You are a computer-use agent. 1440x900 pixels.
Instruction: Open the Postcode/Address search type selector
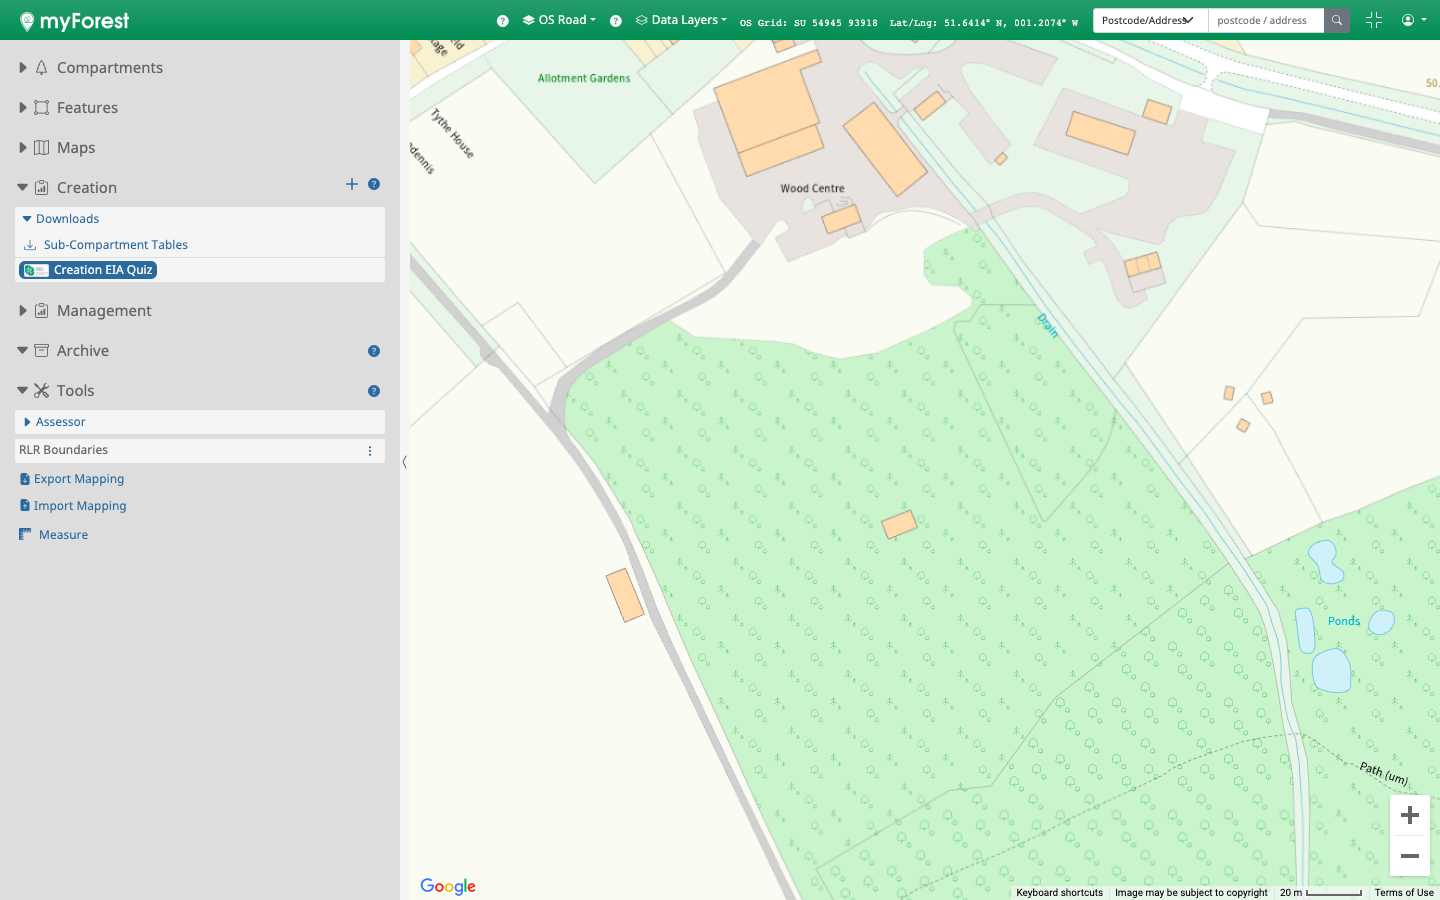pos(1149,20)
